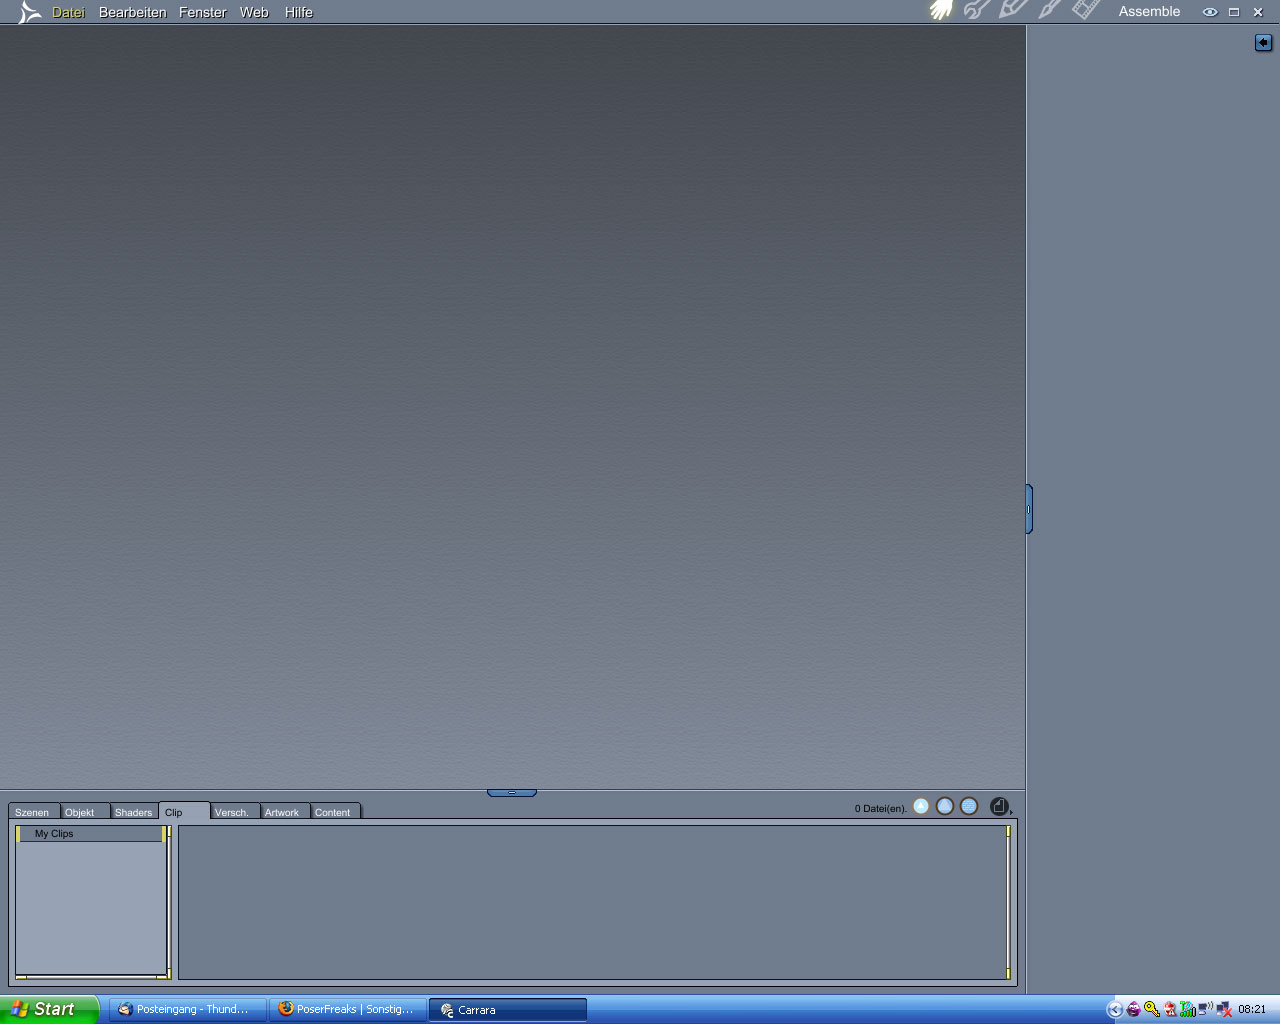Click the 0 Datei(en) file count text

(x=880, y=808)
